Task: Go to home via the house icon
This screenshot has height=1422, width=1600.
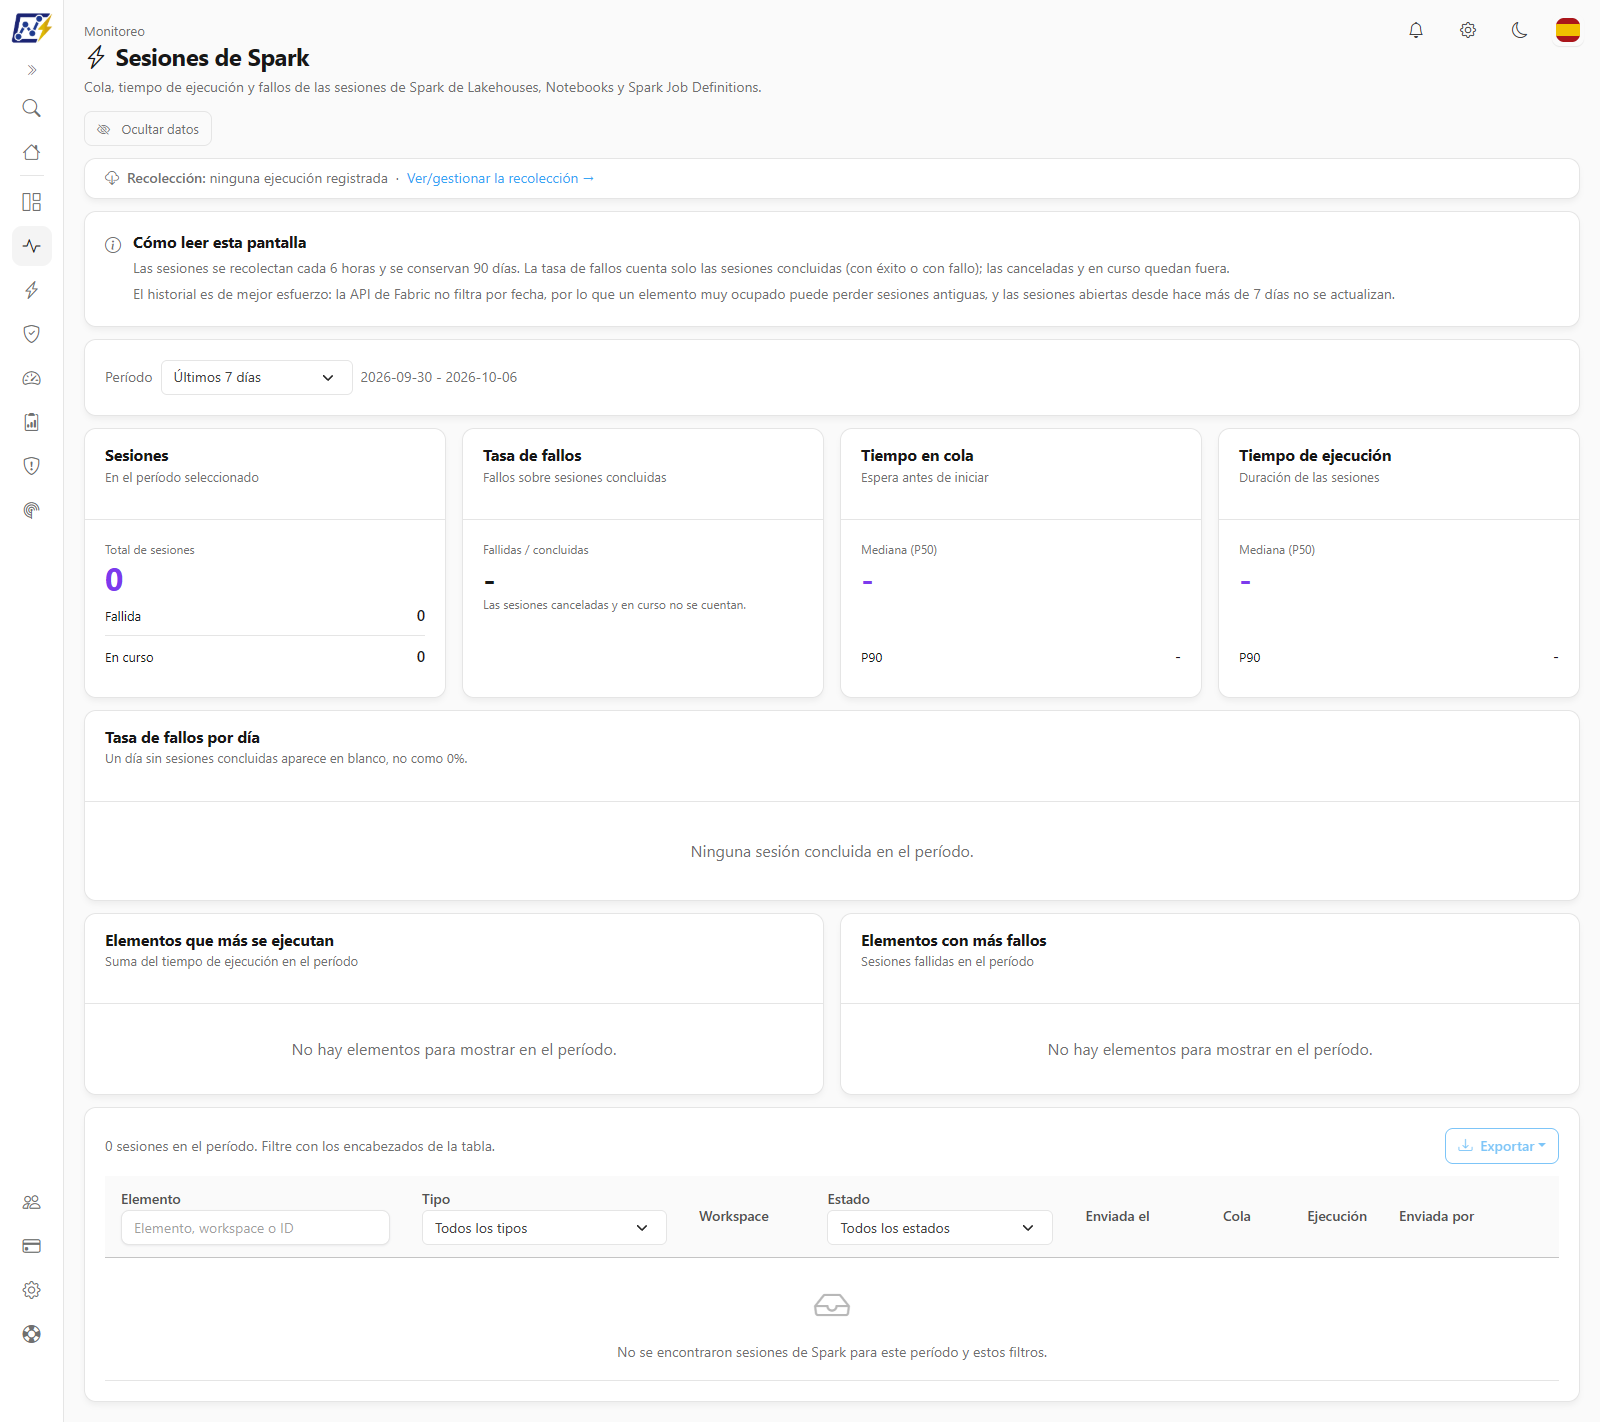Action: 32,152
